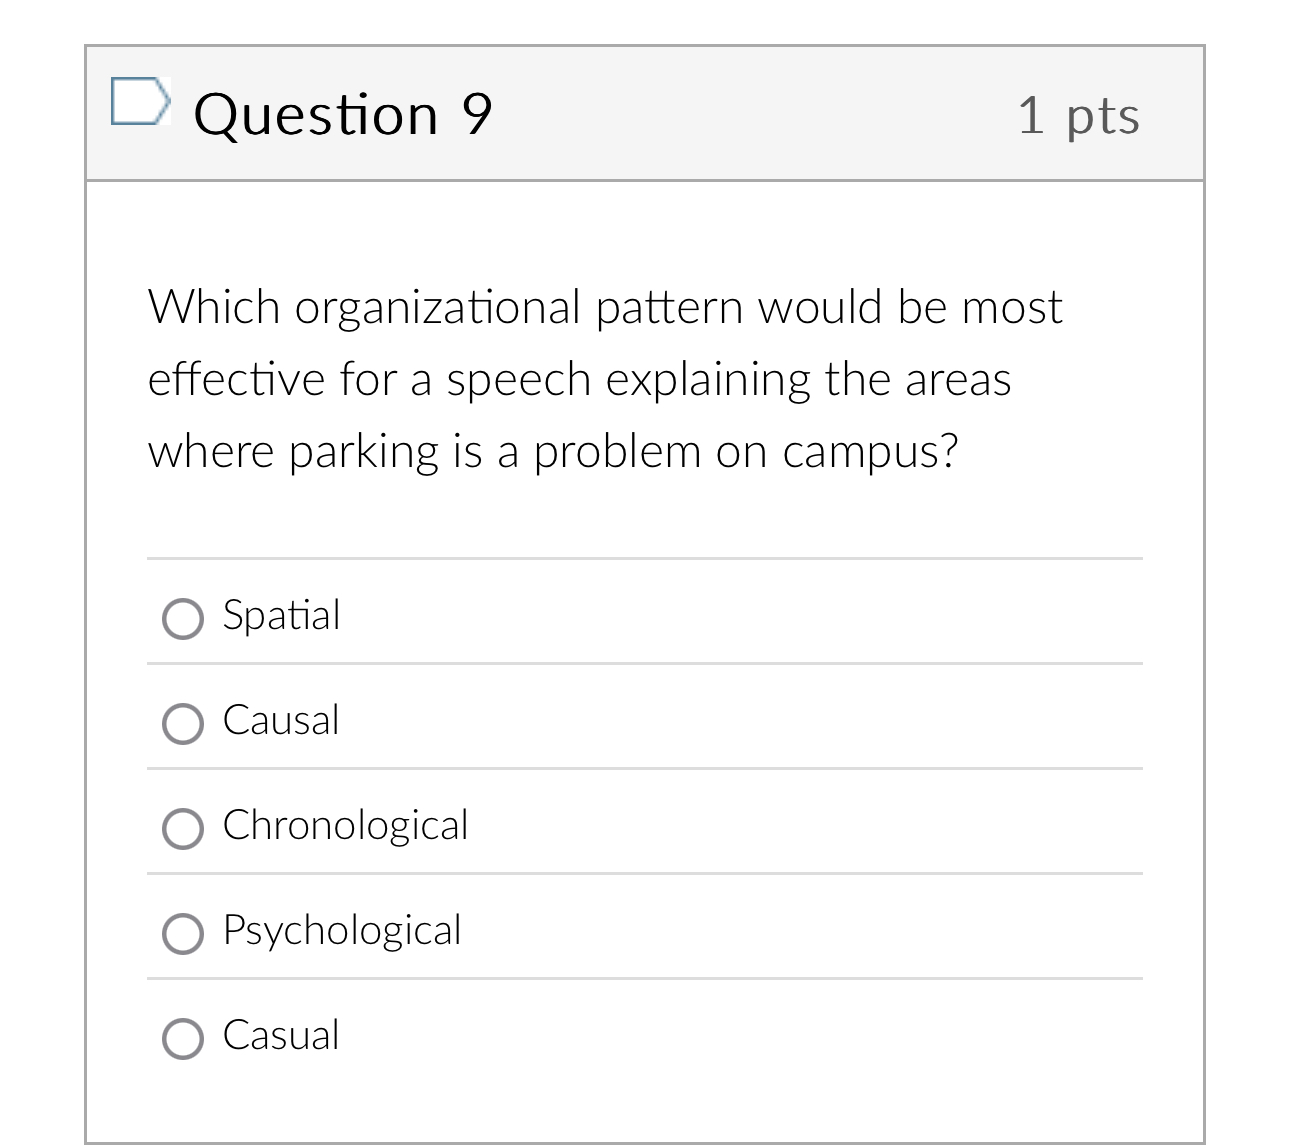Screen dimensions: 1290x1146
Task: Select the Causal radio button
Action: pos(182,723)
